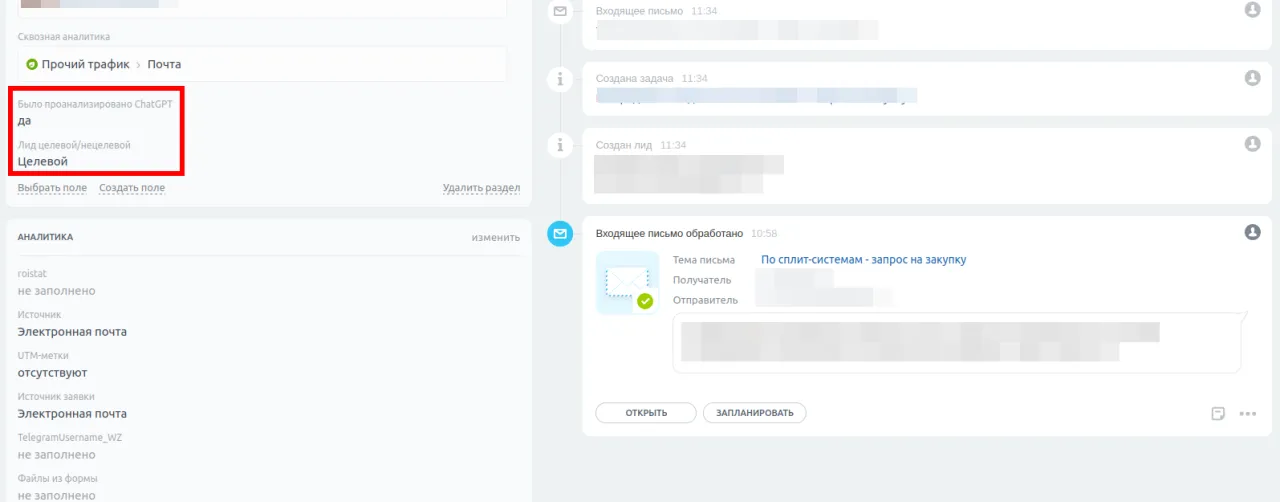This screenshot has height=502, width=1280.
Task: Click the Создать поле link
Action: 132,188
